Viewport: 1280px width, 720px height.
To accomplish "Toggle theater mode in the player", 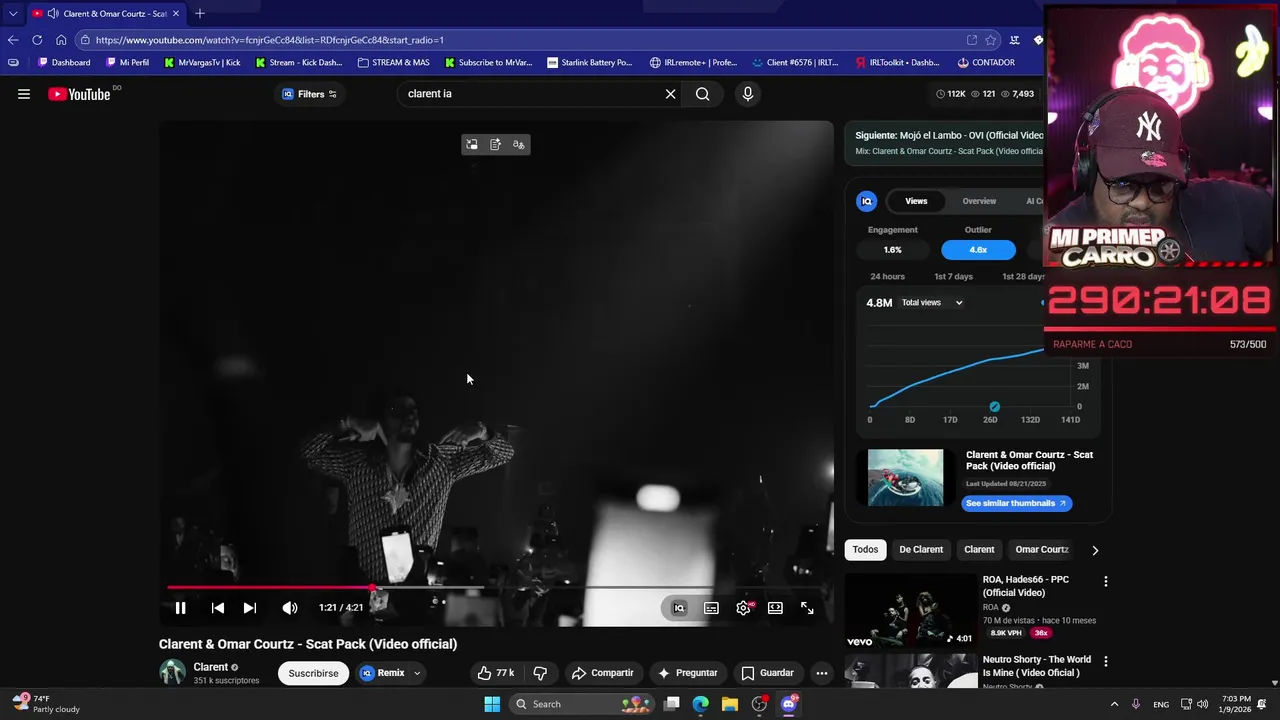I will point(775,608).
